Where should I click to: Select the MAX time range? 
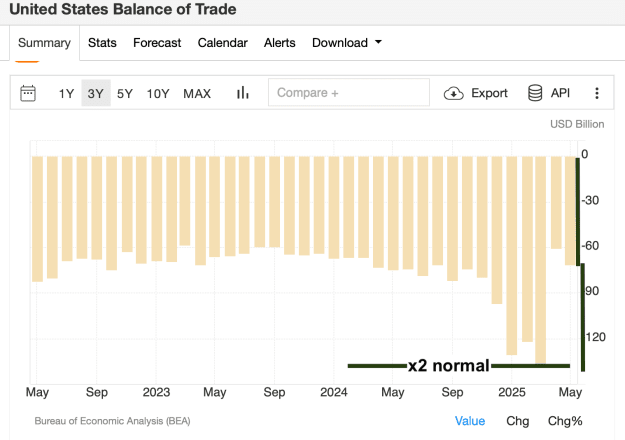(197, 94)
